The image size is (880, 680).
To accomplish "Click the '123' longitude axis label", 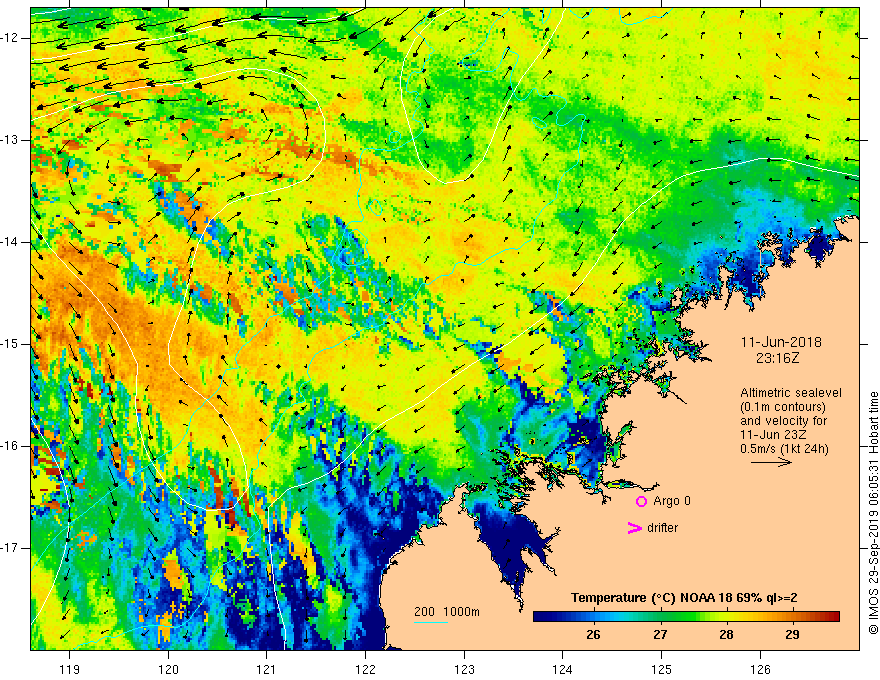I will [x=464, y=669].
